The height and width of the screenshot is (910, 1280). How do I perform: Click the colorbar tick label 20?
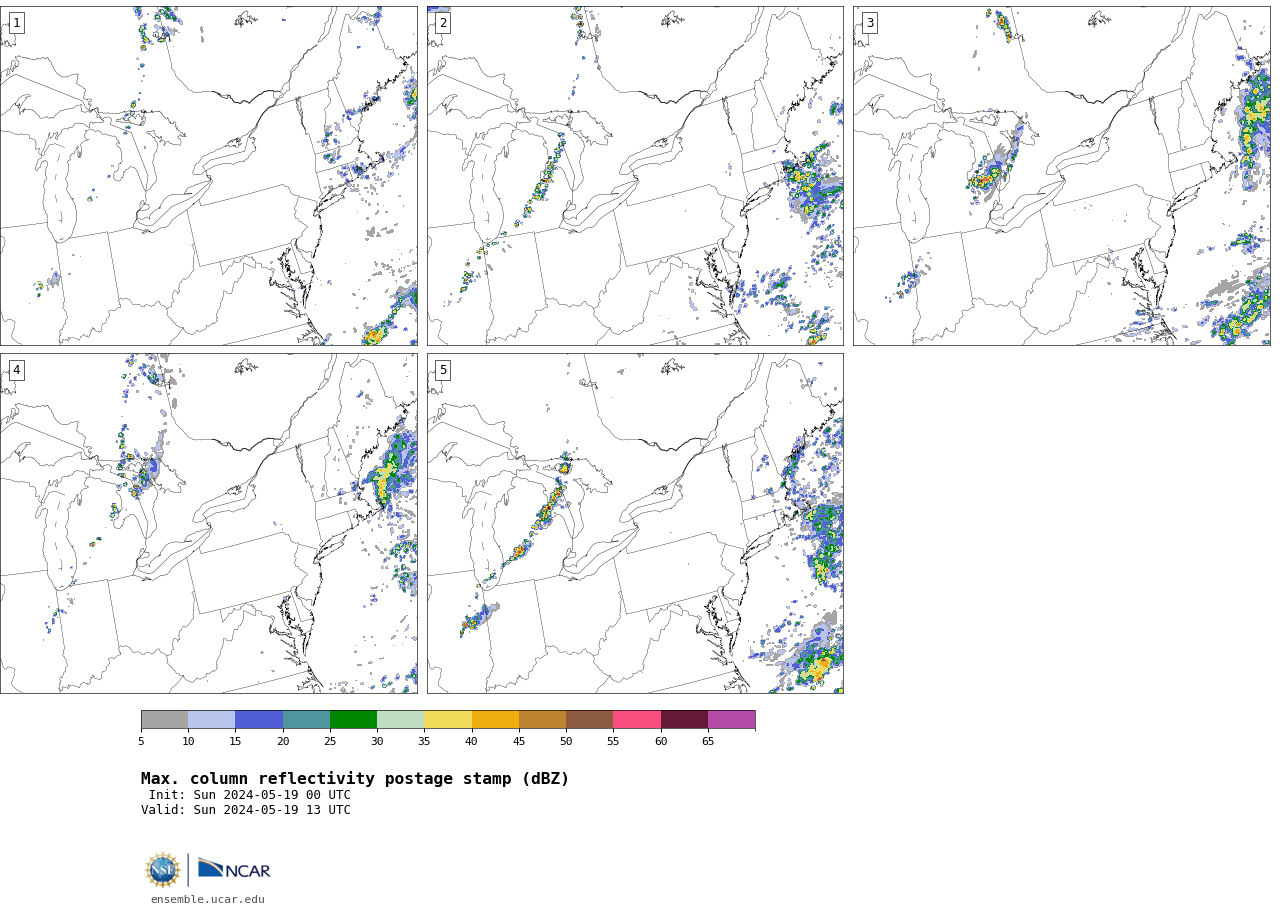[x=283, y=741]
